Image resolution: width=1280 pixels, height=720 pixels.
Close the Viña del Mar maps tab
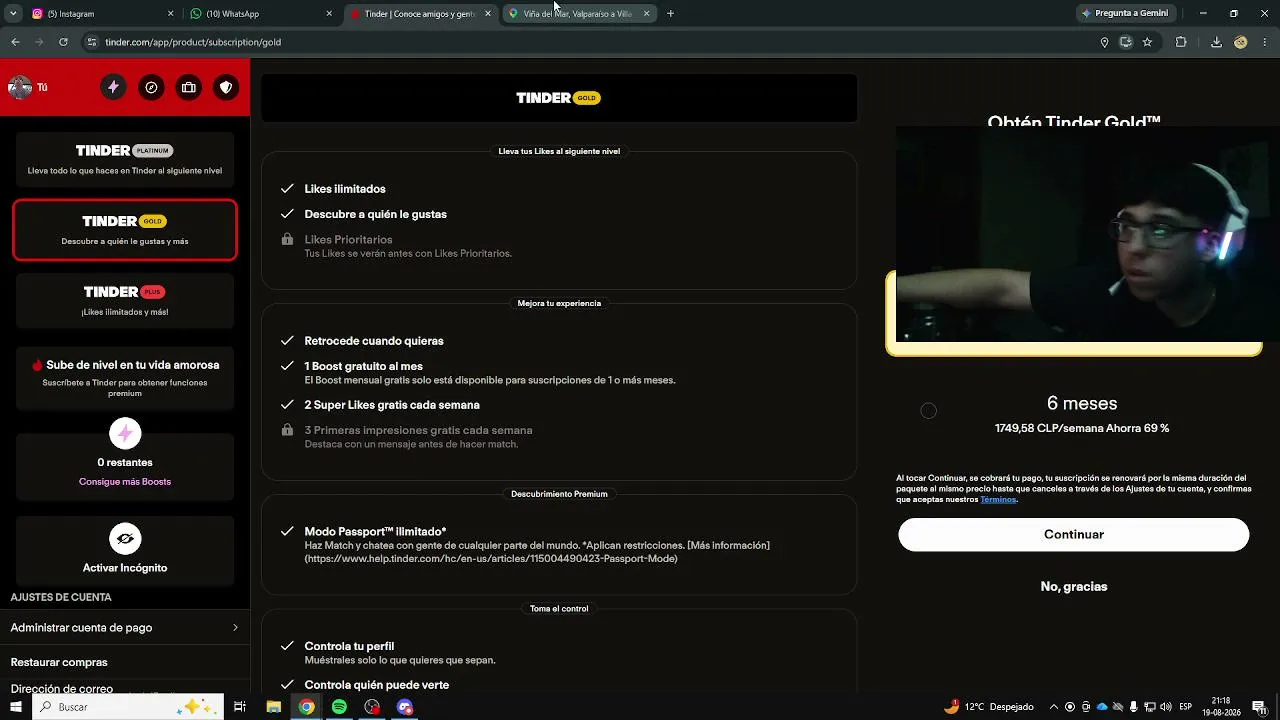[646, 14]
